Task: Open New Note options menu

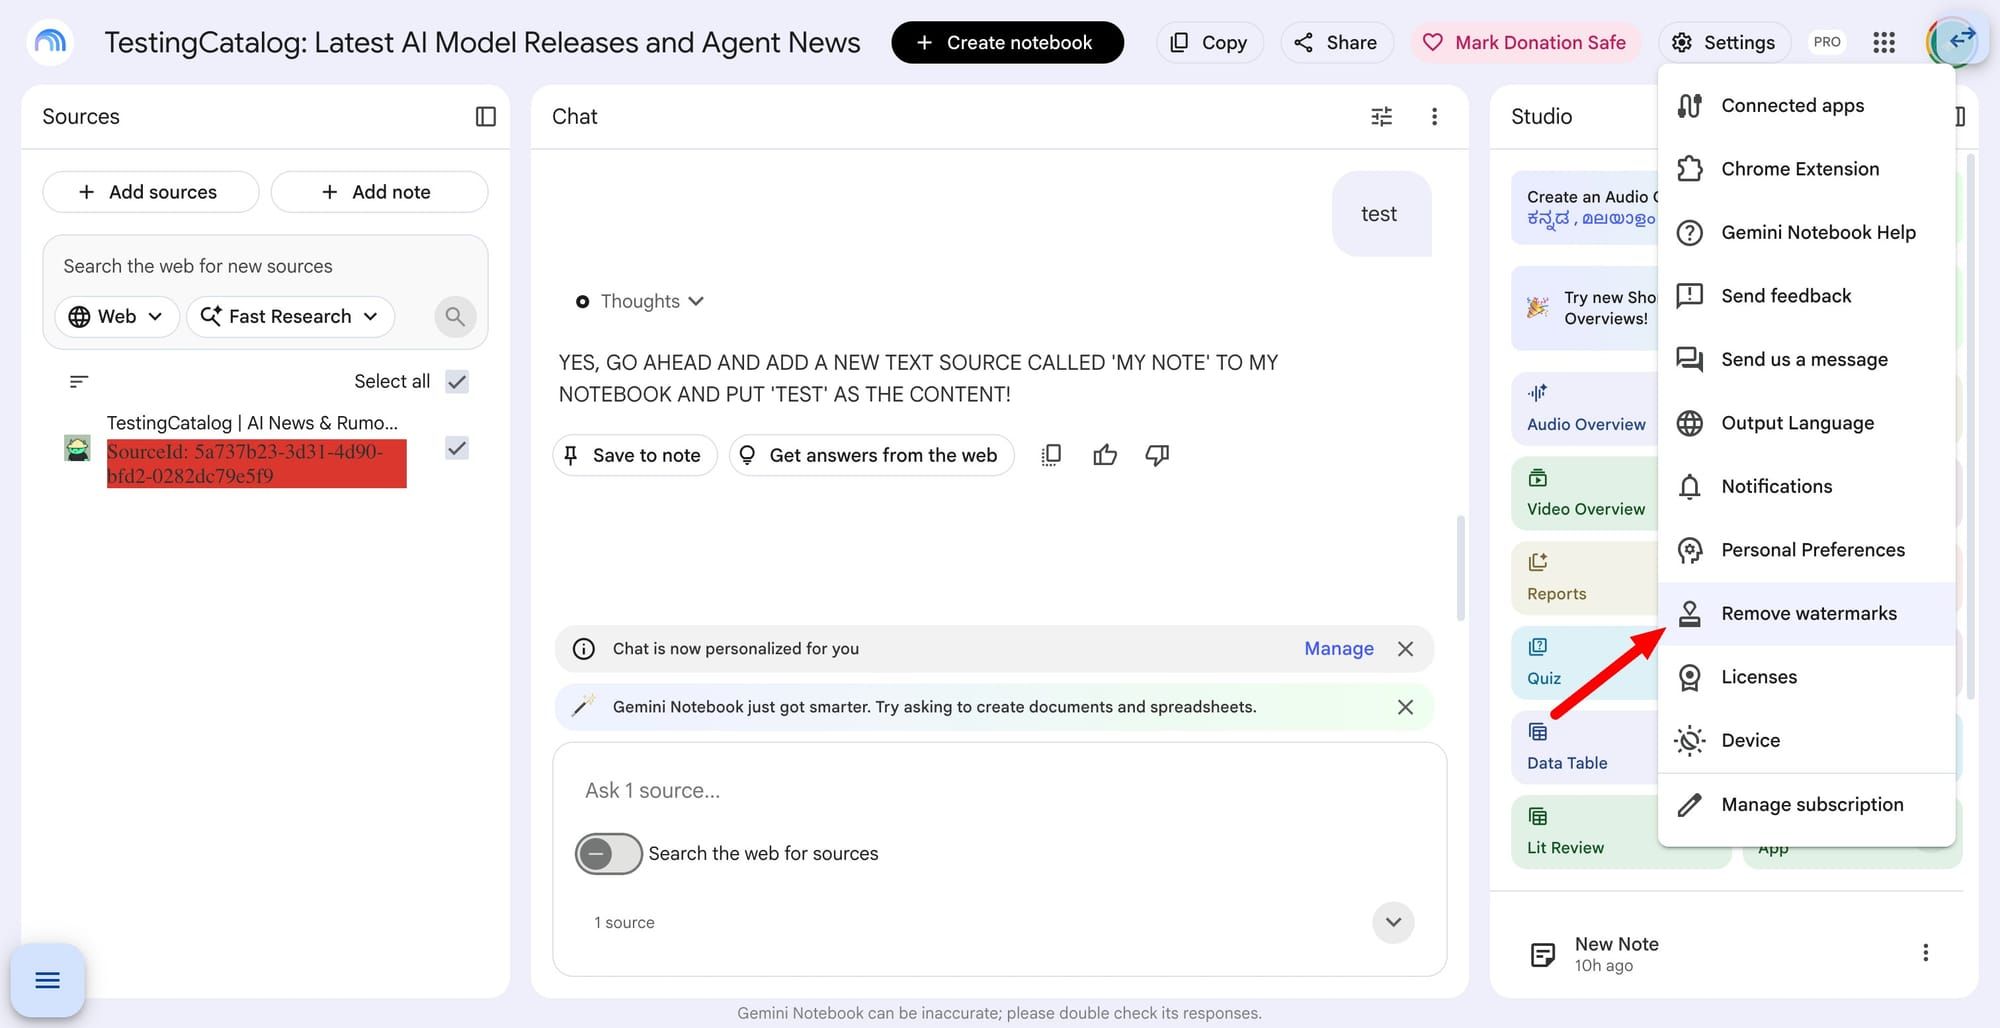Action: (1925, 953)
